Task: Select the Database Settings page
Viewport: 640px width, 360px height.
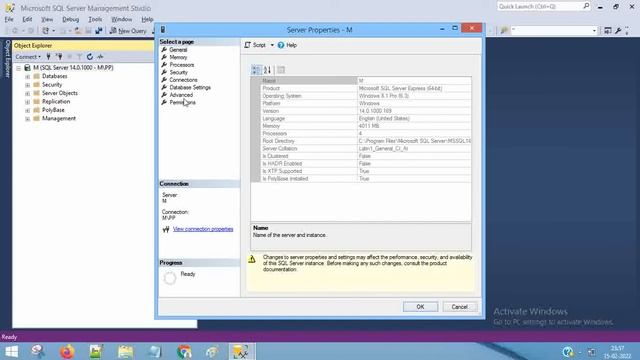Action: [x=190, y=87]
